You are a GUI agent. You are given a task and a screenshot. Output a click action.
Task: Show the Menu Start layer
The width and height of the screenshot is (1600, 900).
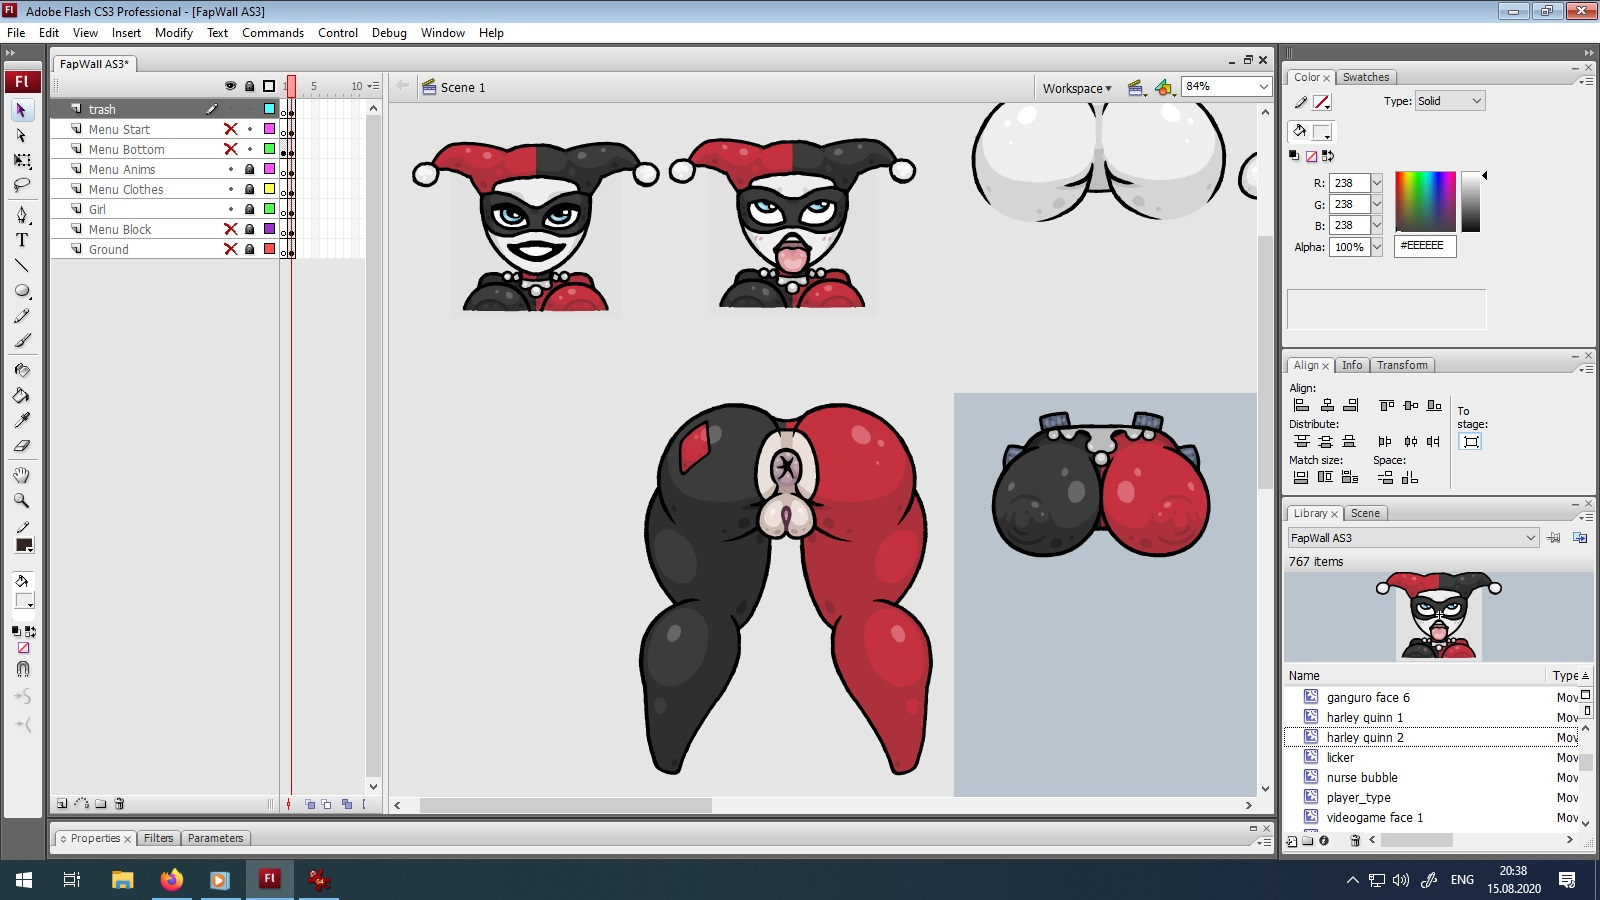pyautogui.click(x=231, y=129)
